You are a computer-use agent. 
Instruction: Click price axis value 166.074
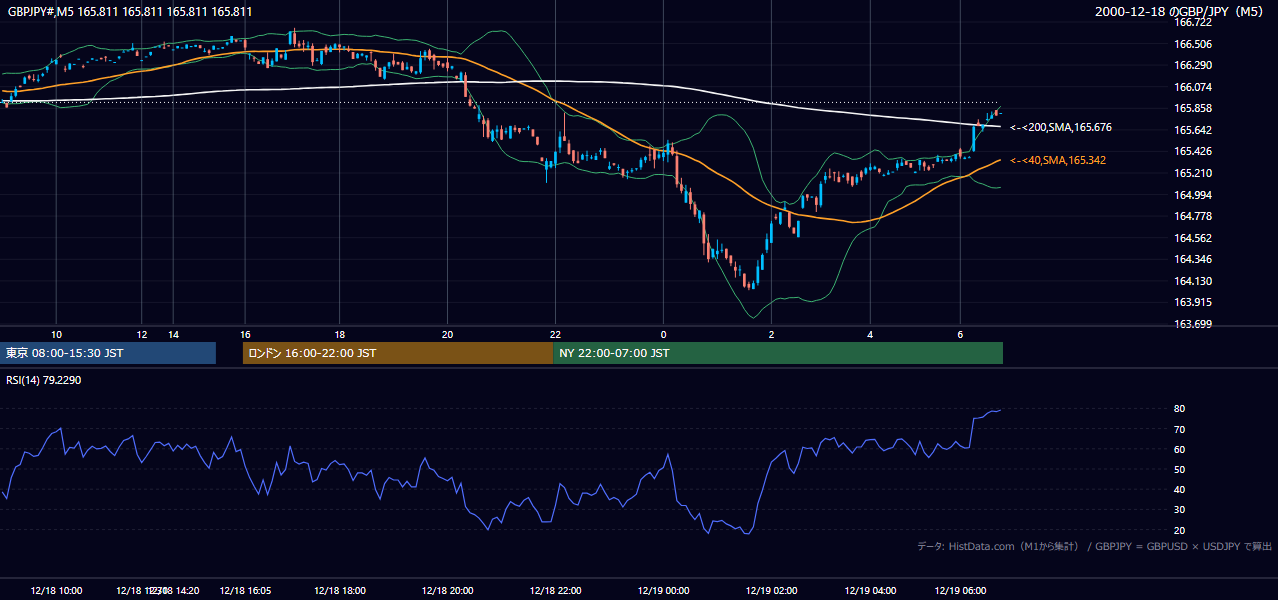point(1193,87)
